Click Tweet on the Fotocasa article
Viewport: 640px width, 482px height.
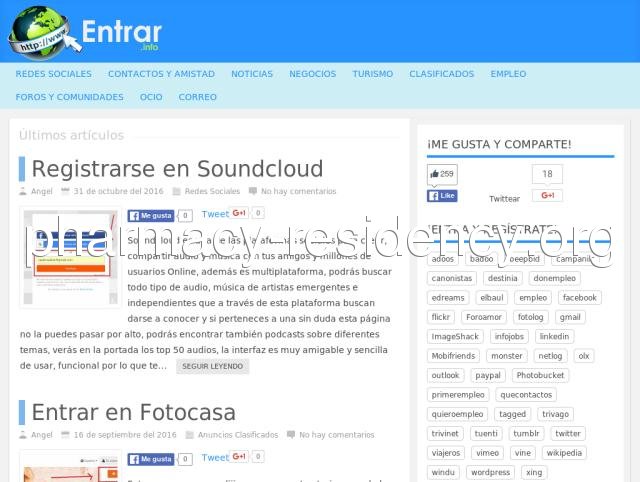[215, 458]
